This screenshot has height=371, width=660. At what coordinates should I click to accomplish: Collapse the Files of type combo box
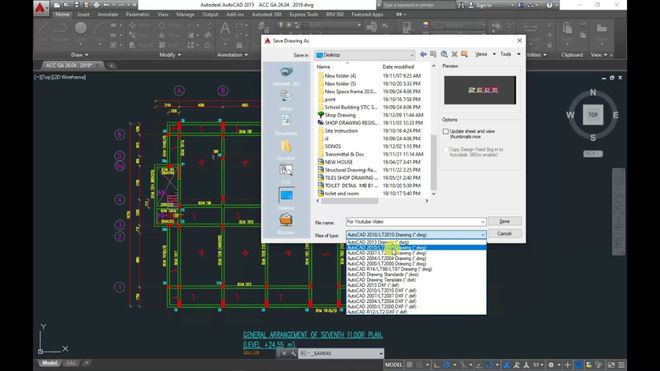(x=482, y=235)
